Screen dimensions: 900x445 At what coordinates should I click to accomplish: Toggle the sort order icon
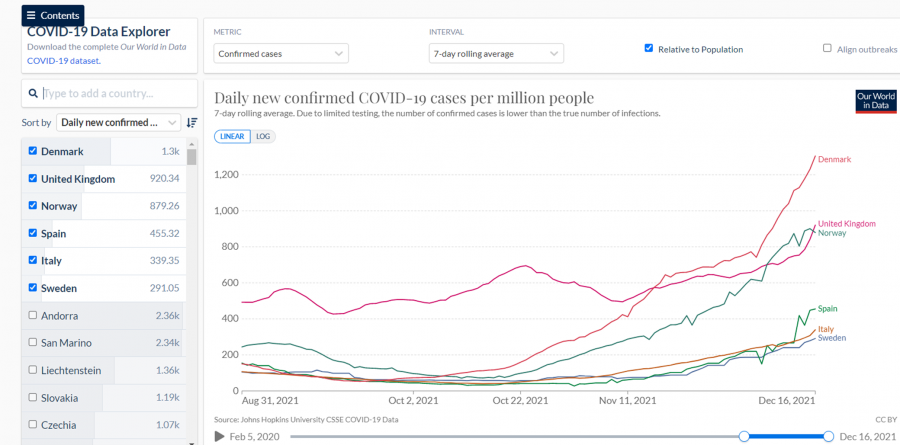pos(192,123)
